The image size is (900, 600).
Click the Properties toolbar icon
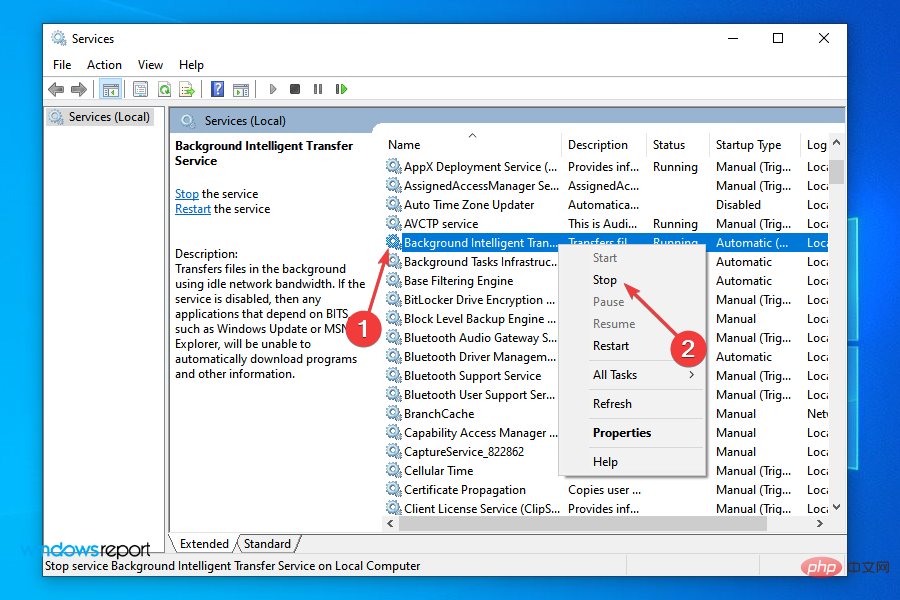point(139,89)
